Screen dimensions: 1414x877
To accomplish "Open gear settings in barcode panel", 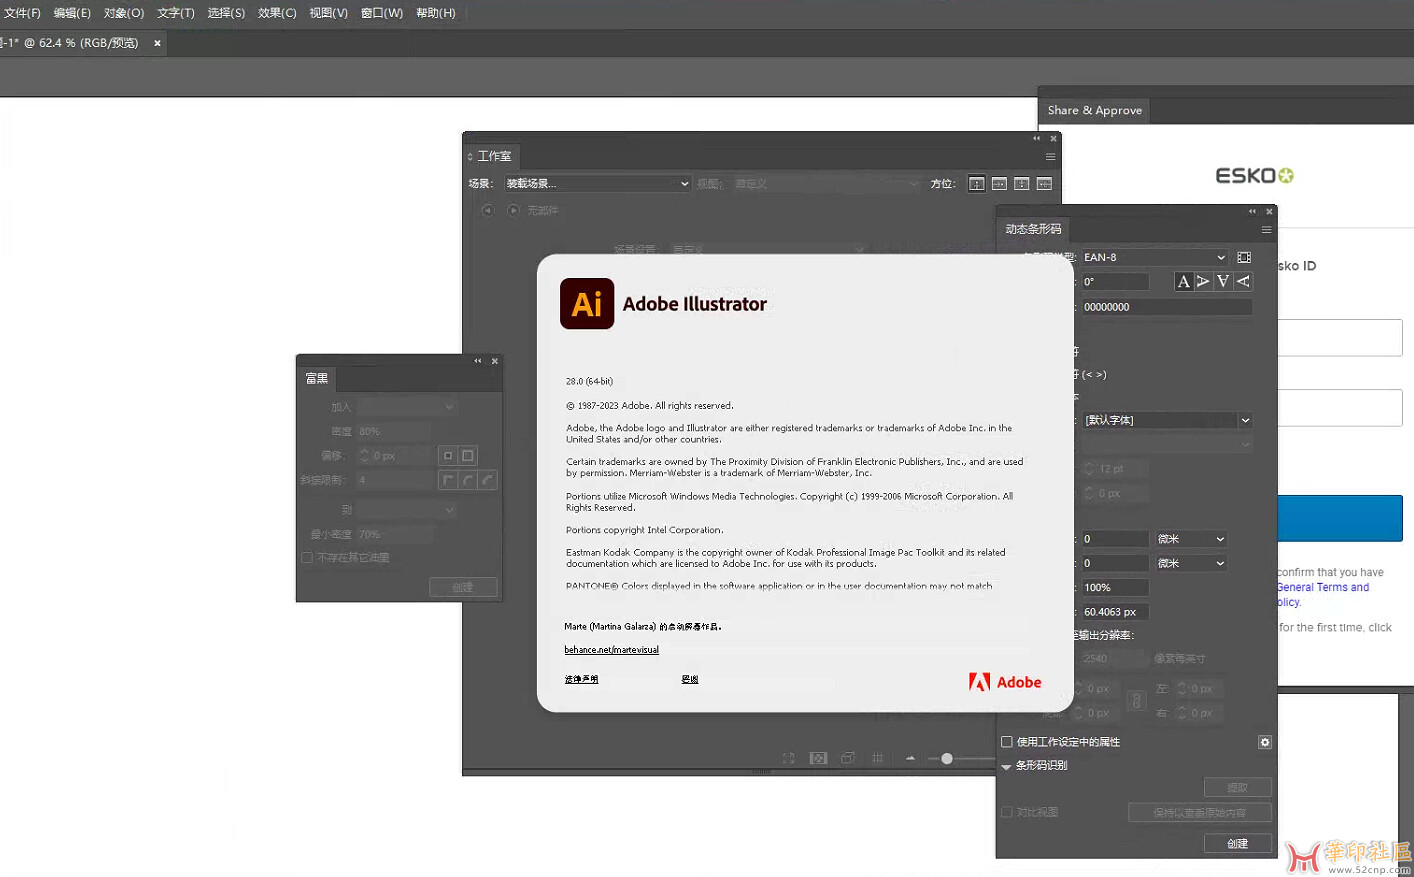I will coord(1265,742).
